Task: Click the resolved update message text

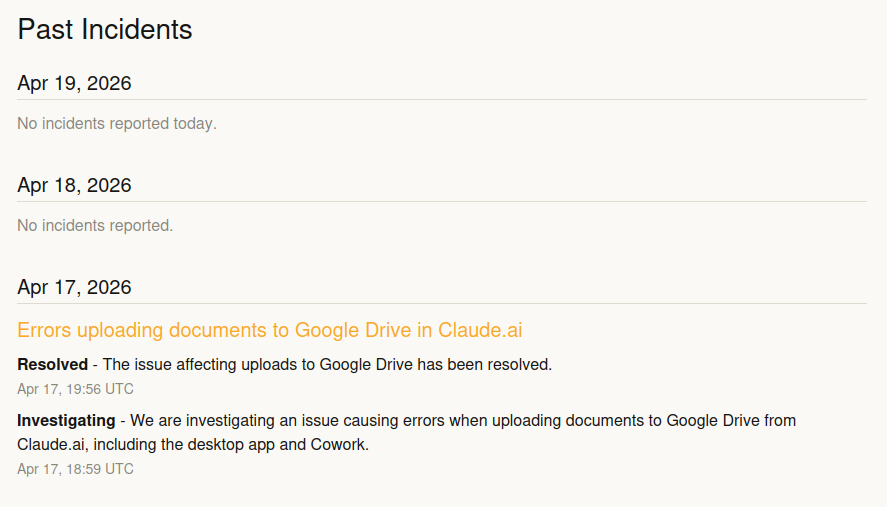Action: pos(327,364)
